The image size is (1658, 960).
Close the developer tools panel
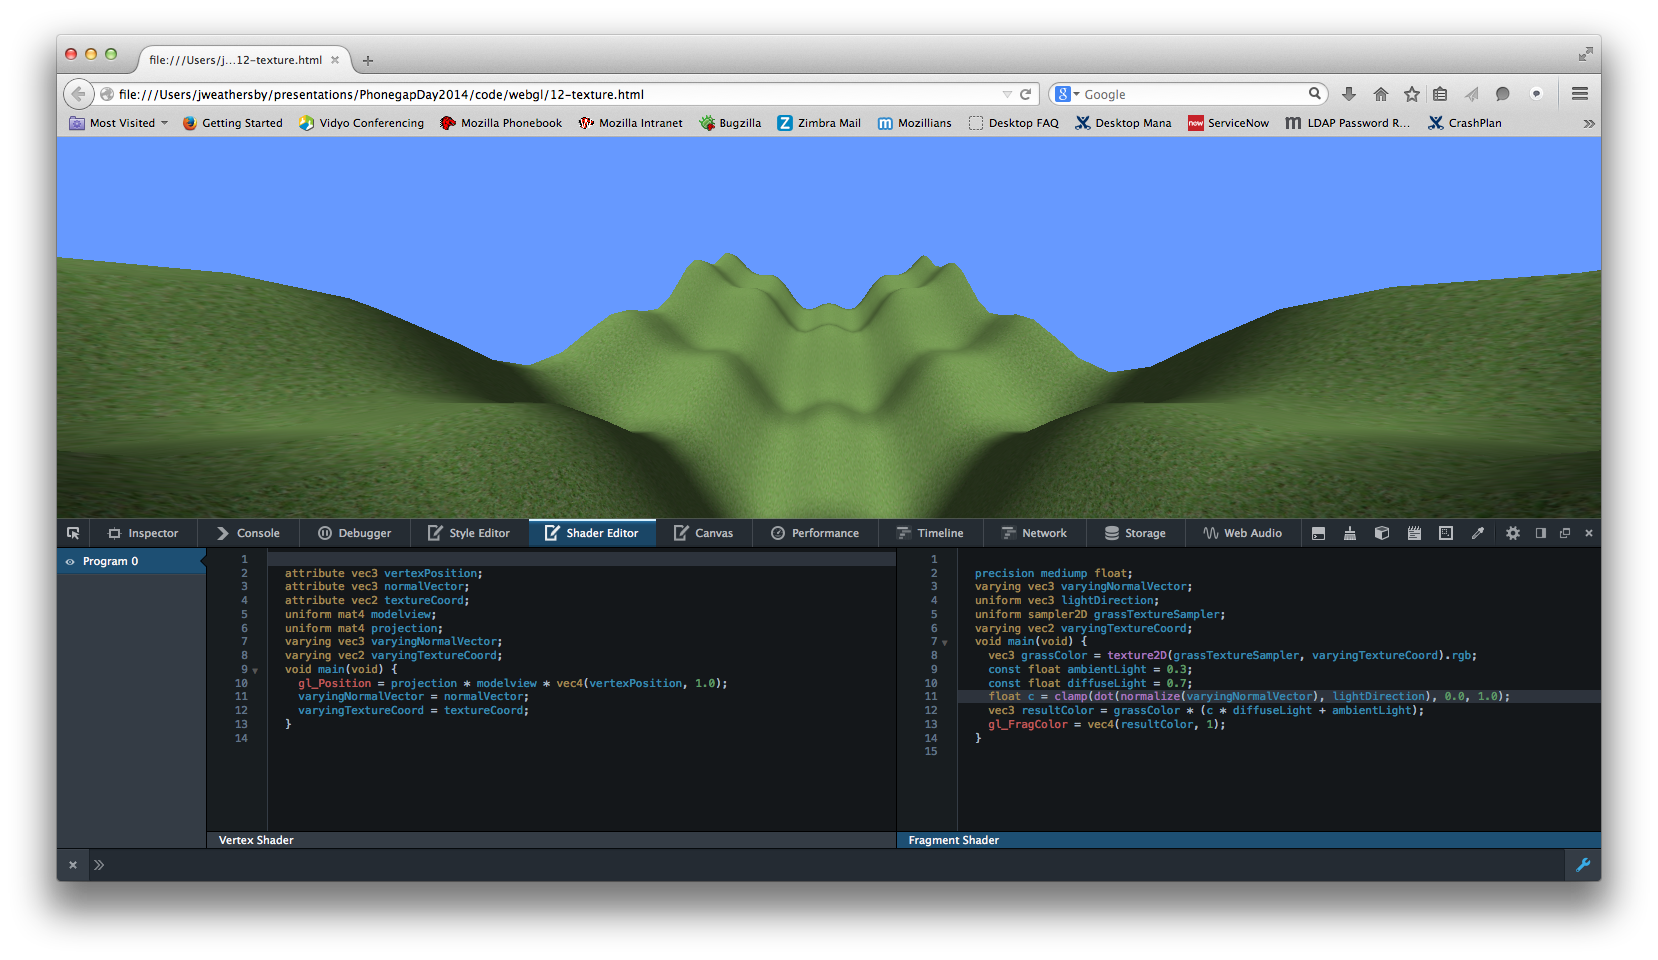[x=1589, y=533]
